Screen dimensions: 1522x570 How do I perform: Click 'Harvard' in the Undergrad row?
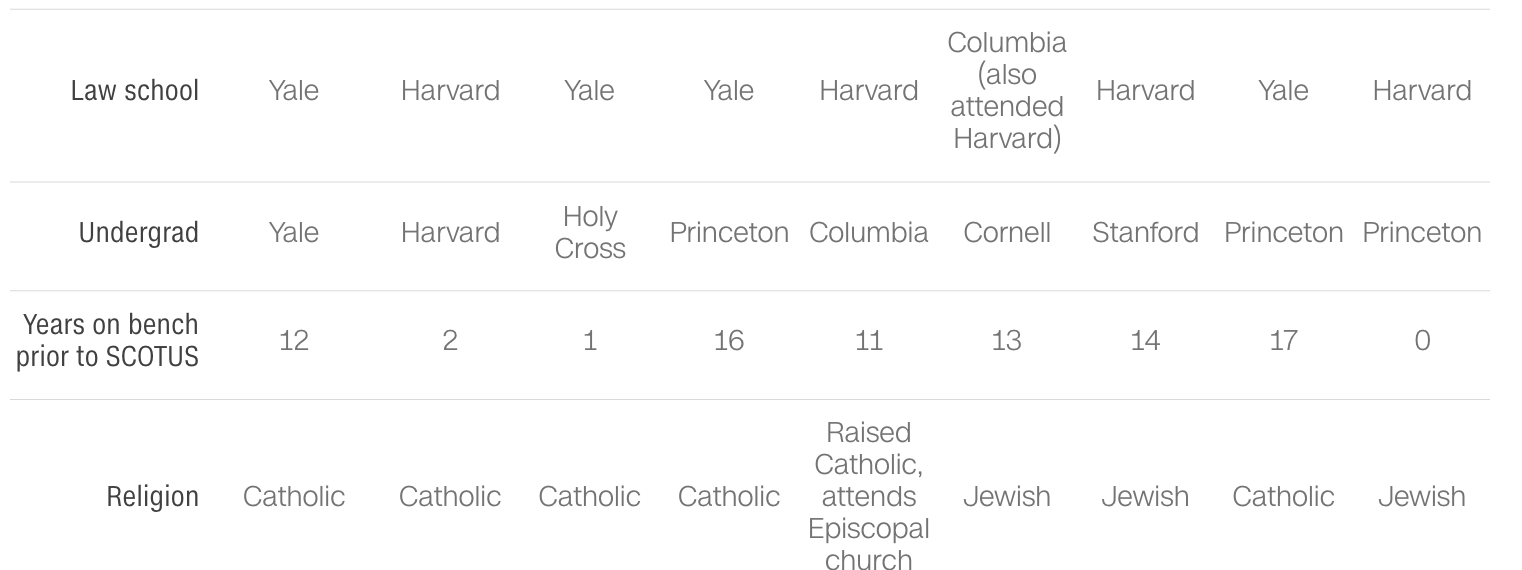(x=450, y=233)
